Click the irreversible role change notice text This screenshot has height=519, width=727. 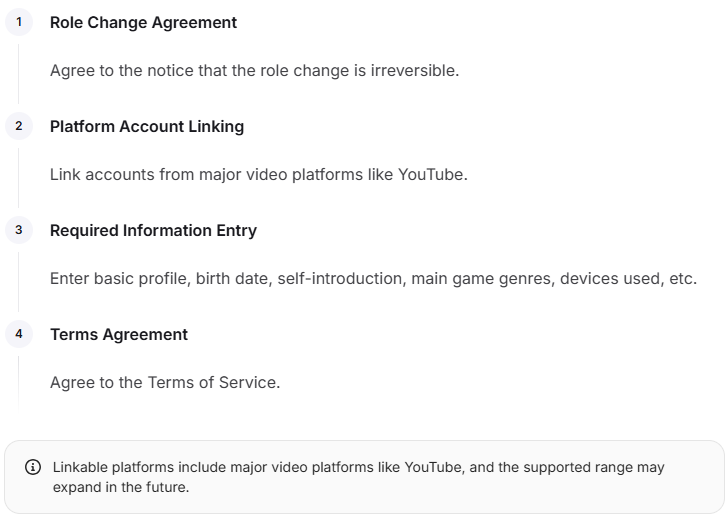pos(255,70)
